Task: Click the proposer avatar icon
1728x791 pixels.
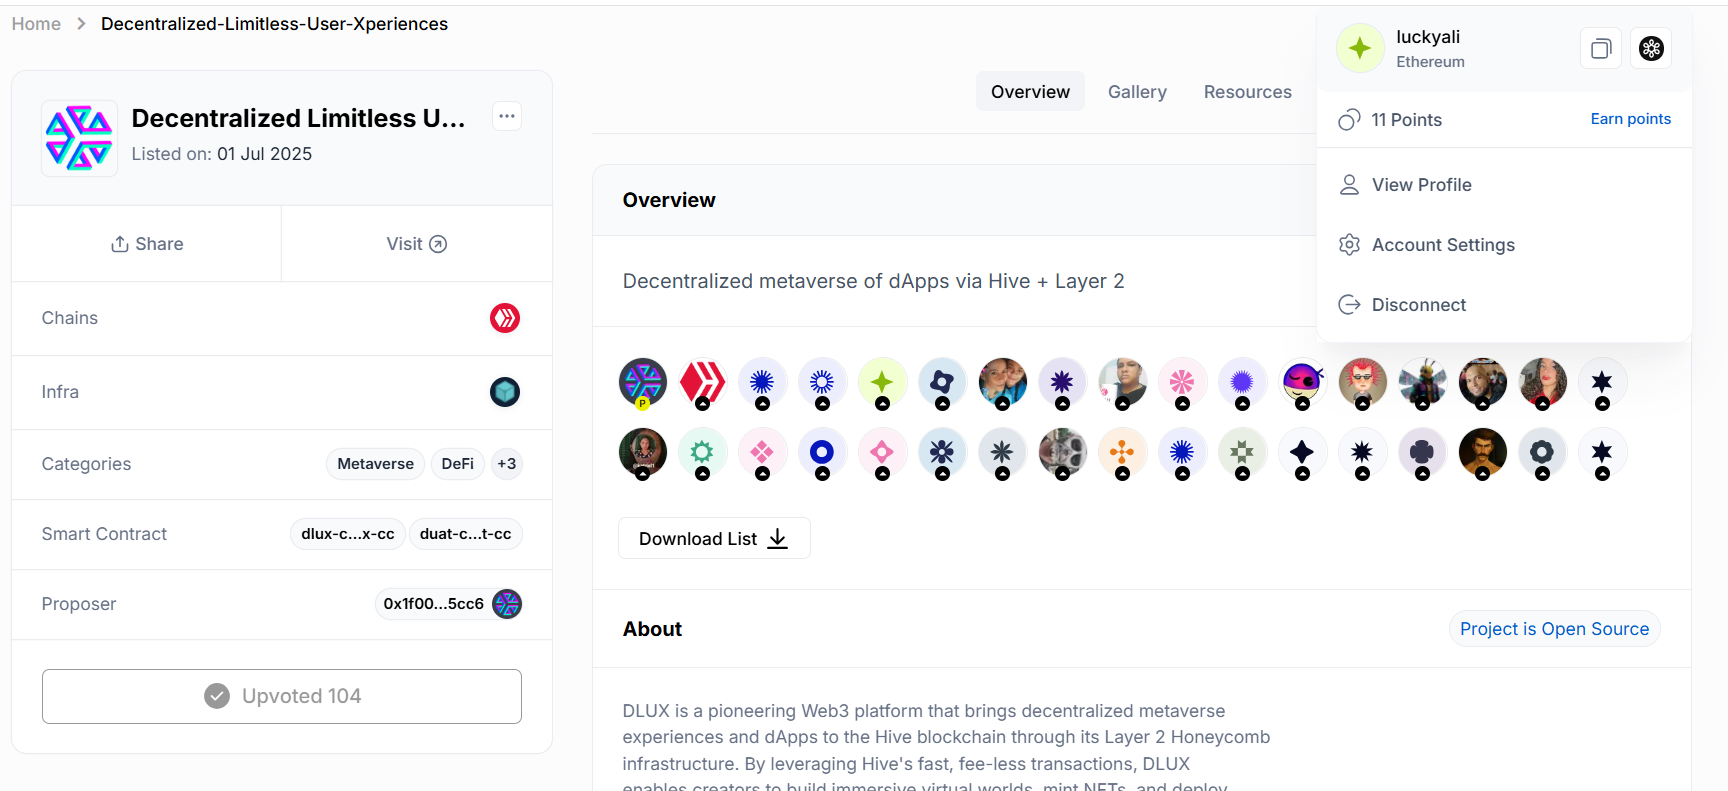Action: click(x=508, y=604)
